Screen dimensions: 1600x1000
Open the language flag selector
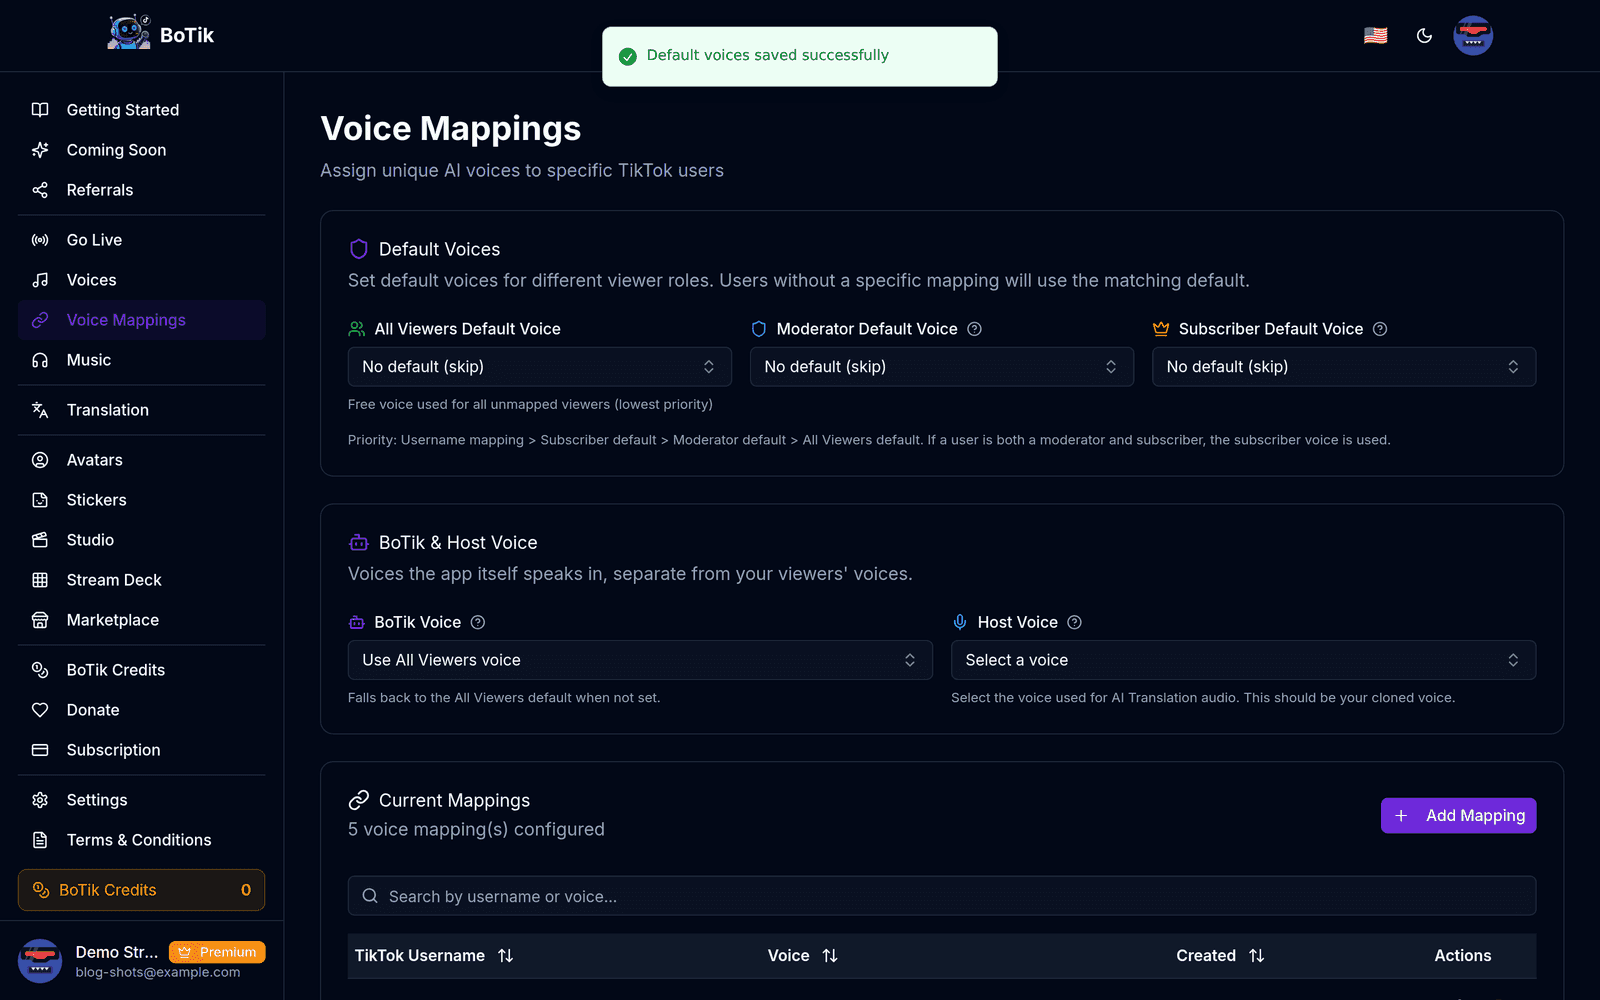pyautogui.click(x=1376, y=36)
